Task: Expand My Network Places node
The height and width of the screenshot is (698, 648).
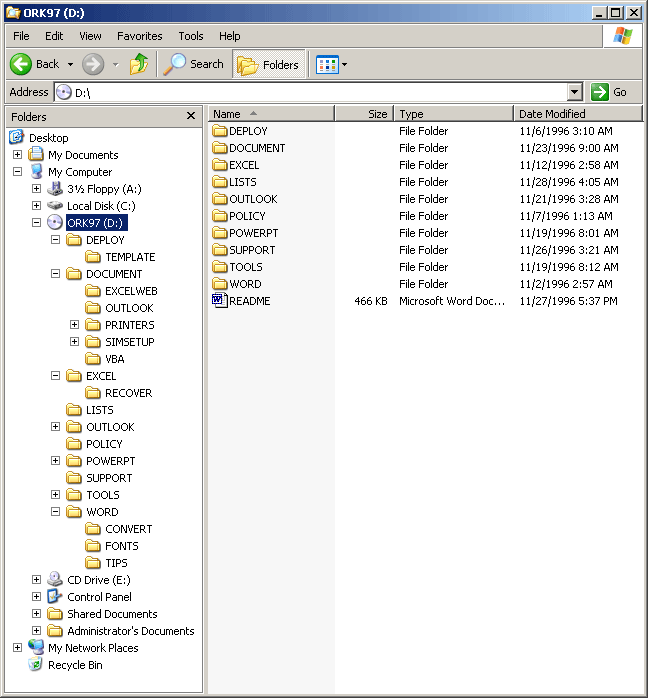Action: tap(17, 647)
